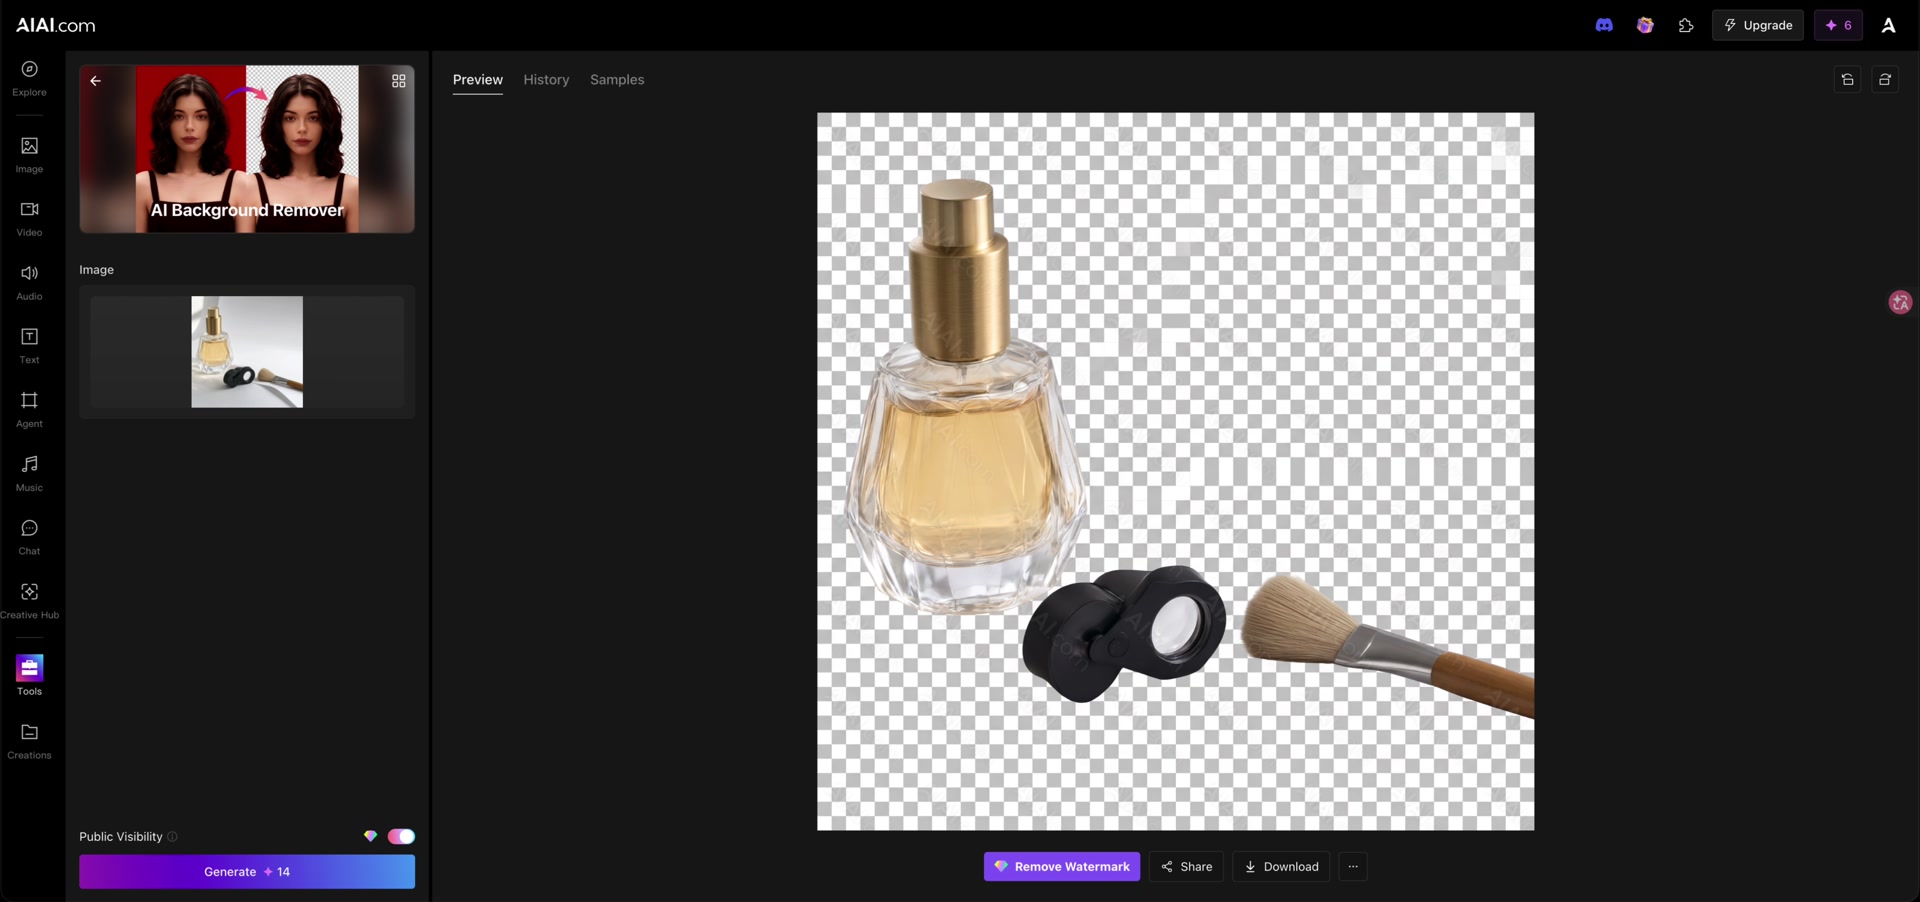Screen dimensions: 1920x902
Task: Open the Agent sidebar item
Action: point(29,410)
